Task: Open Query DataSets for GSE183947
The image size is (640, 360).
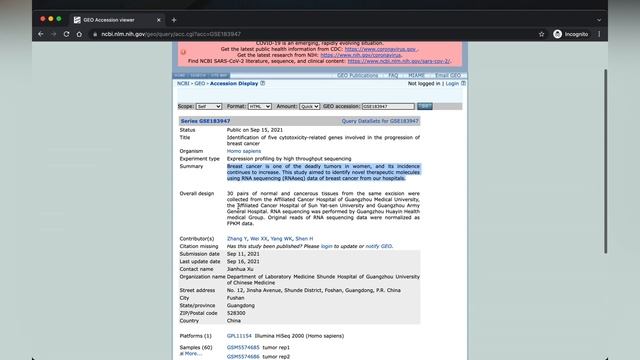Action: click(380, 121)
